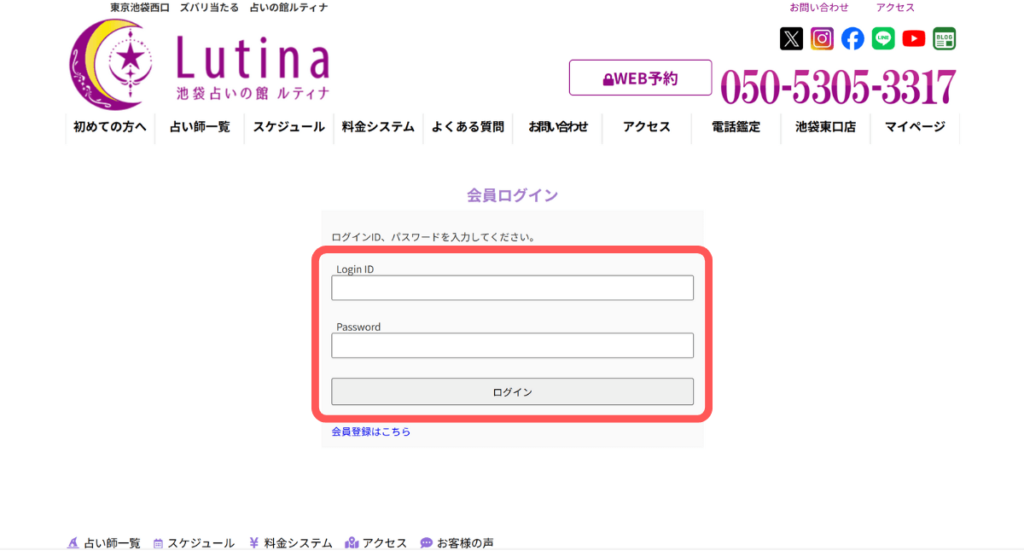The width and height of the screenshot is (1024, 556).
Task: Open the YouTube icon in header
Action: click(x=914, y=39)
